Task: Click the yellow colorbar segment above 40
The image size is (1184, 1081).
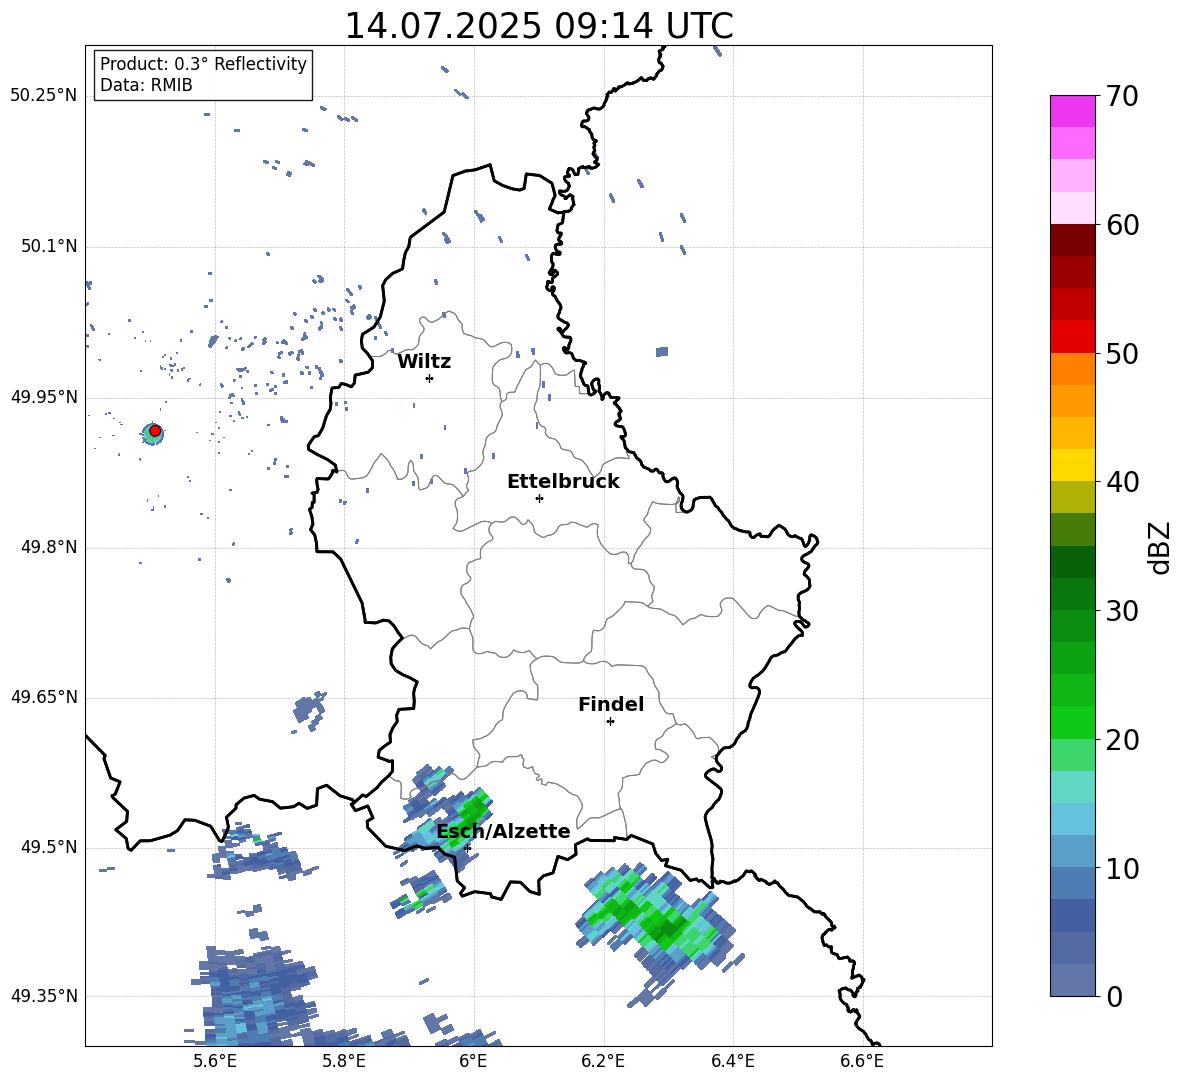Action: pos(1072,465)
